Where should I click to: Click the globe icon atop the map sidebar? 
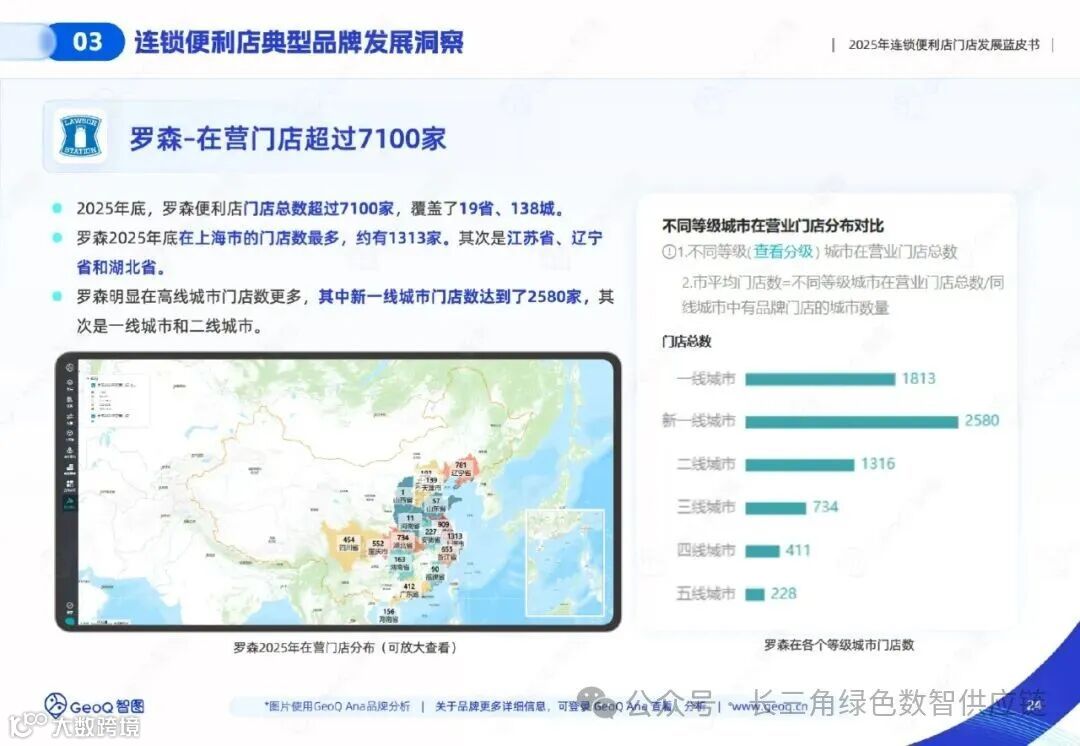[x=70, y=368]
